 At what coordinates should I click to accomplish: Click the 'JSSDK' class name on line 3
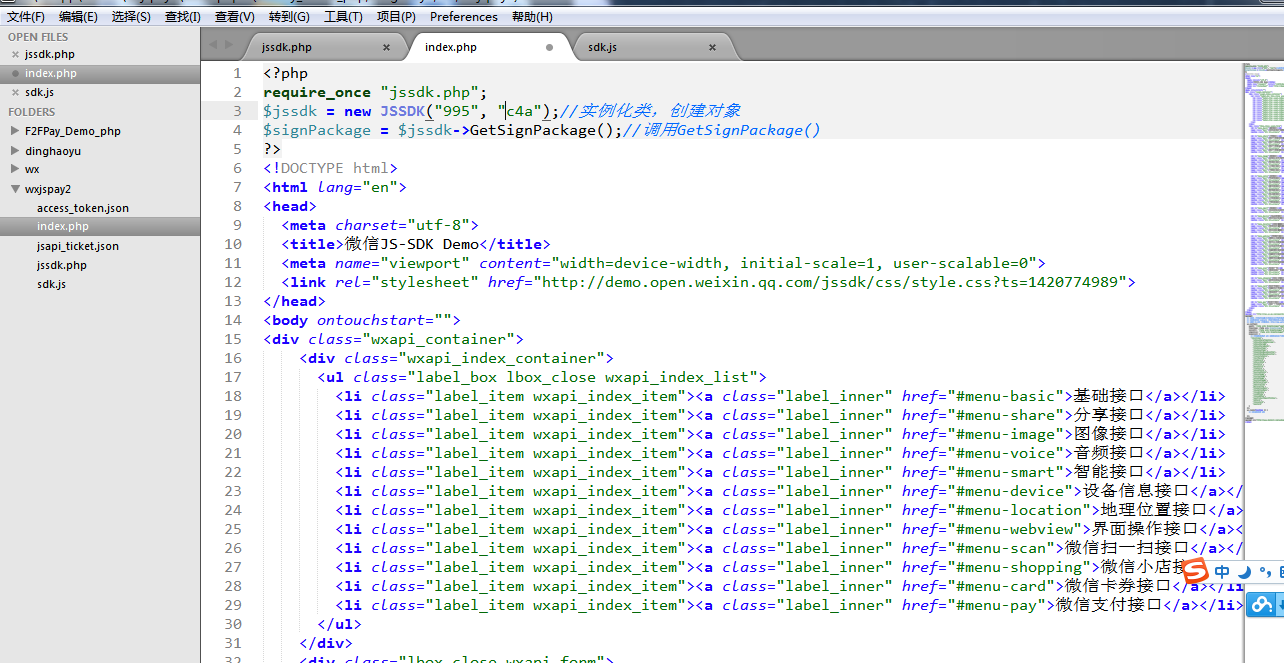click(x=402, y=111)
